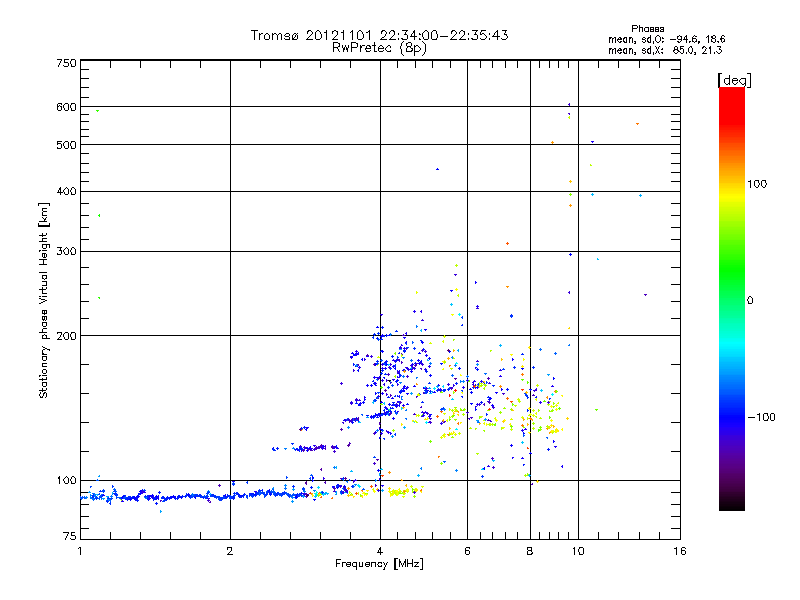Click the x-axis tick label '8'
The image size is (800, 600).
coord(530,551)
